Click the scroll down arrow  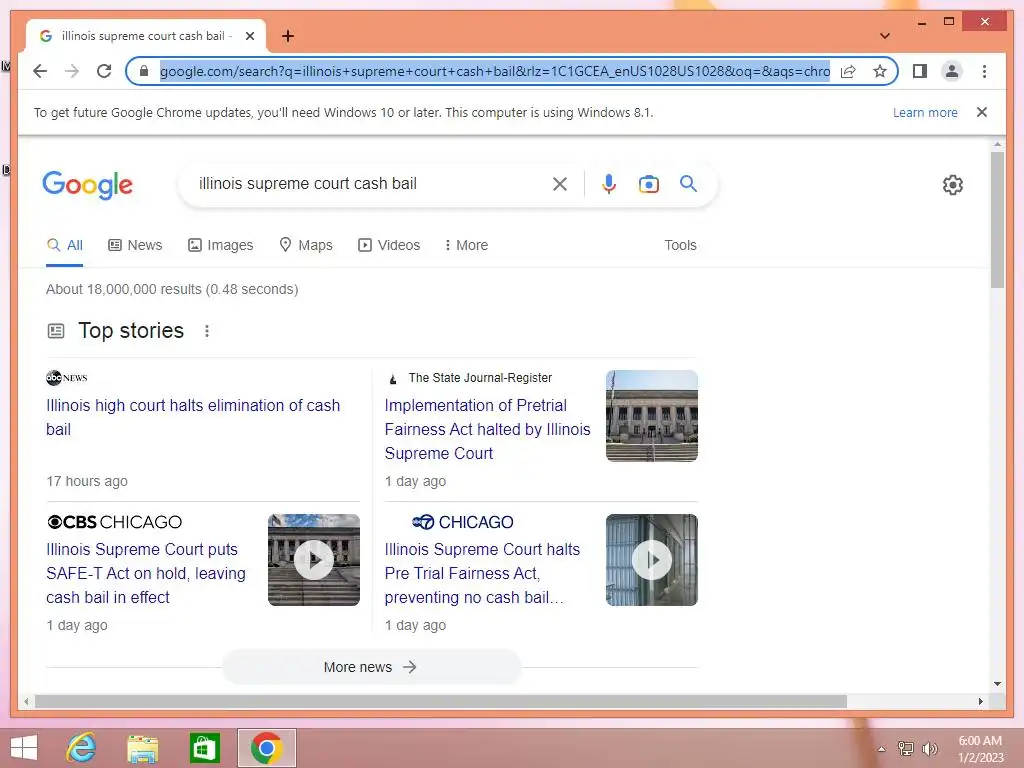click(x=997, y=684)
